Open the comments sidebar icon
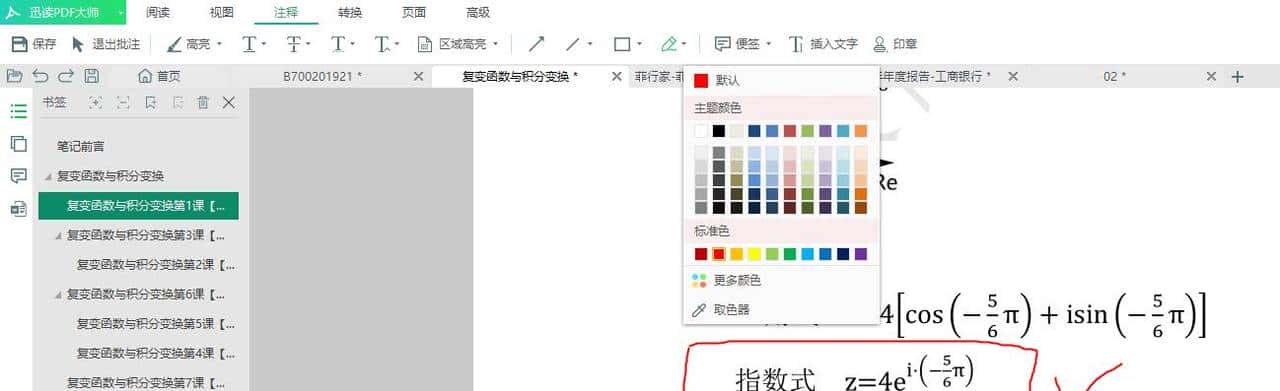Viewport: 1280px width, 391px height. pyautogui.click(x=18, y=175)
